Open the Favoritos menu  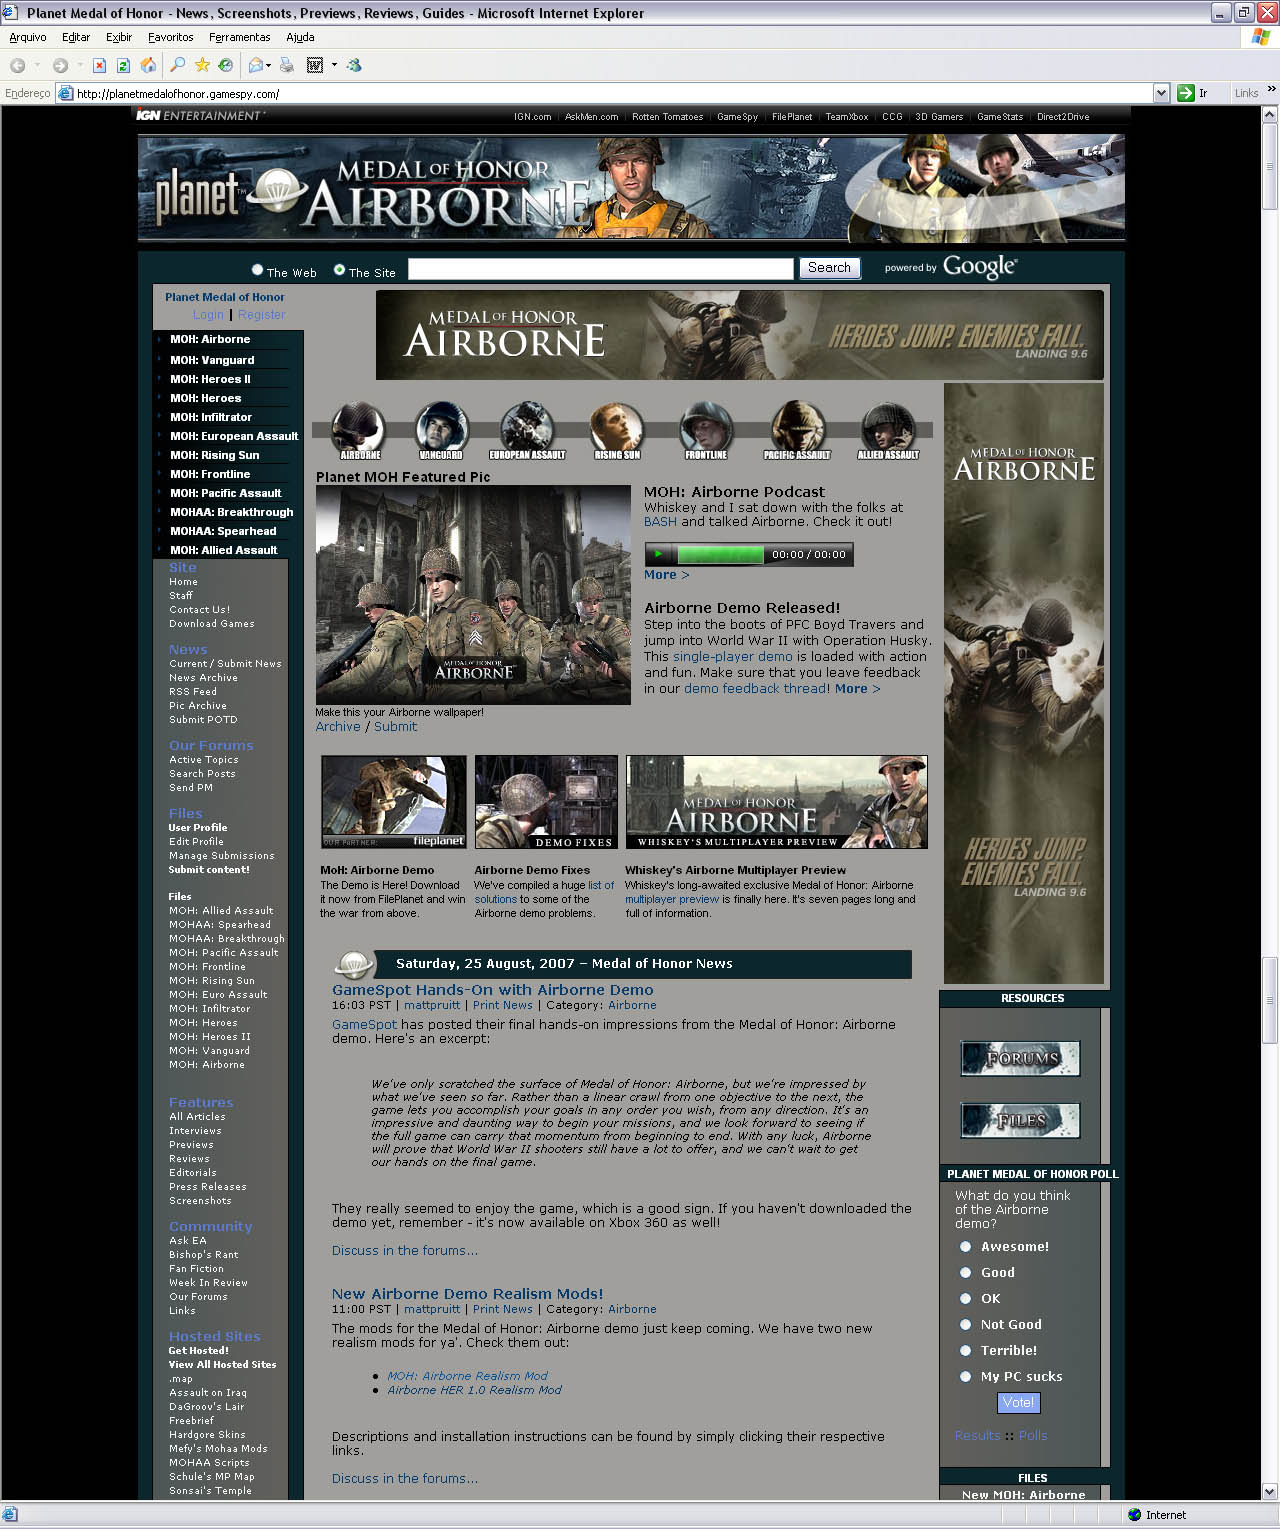(170, 37)
